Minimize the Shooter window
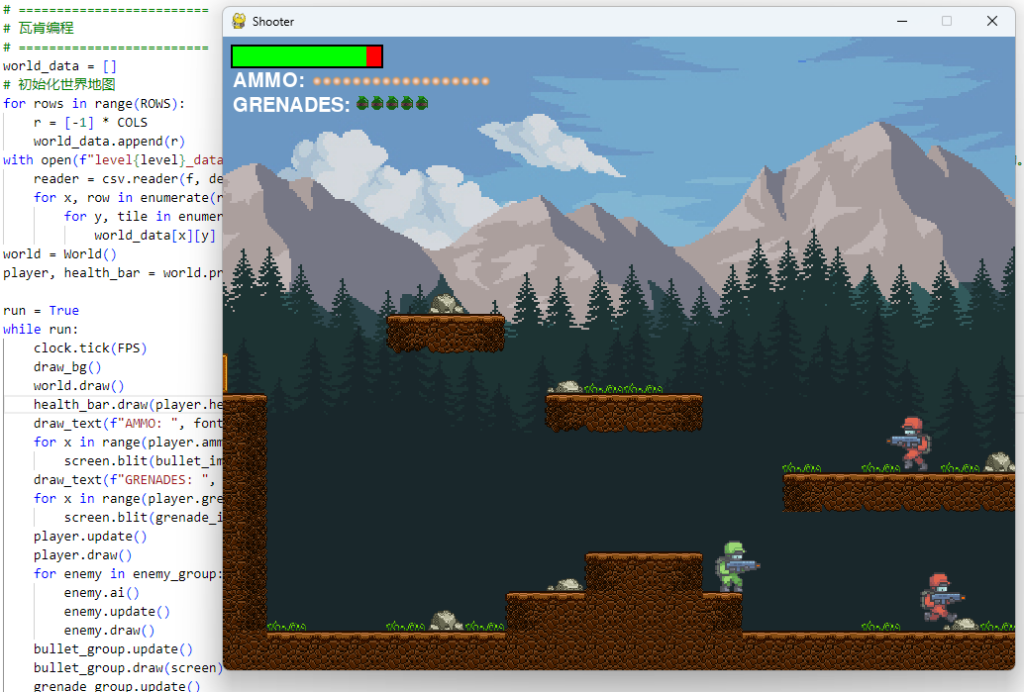 tap(901, 21)
